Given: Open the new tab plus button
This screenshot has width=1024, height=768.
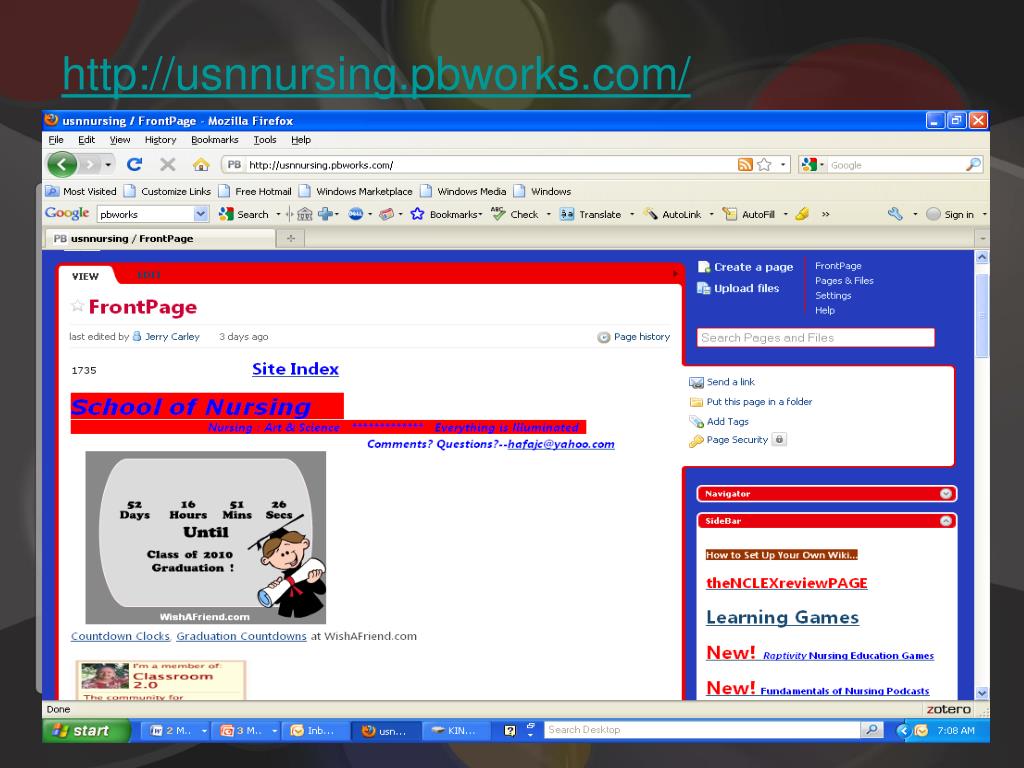Looking at the screenshot, I should click(291, 238).
